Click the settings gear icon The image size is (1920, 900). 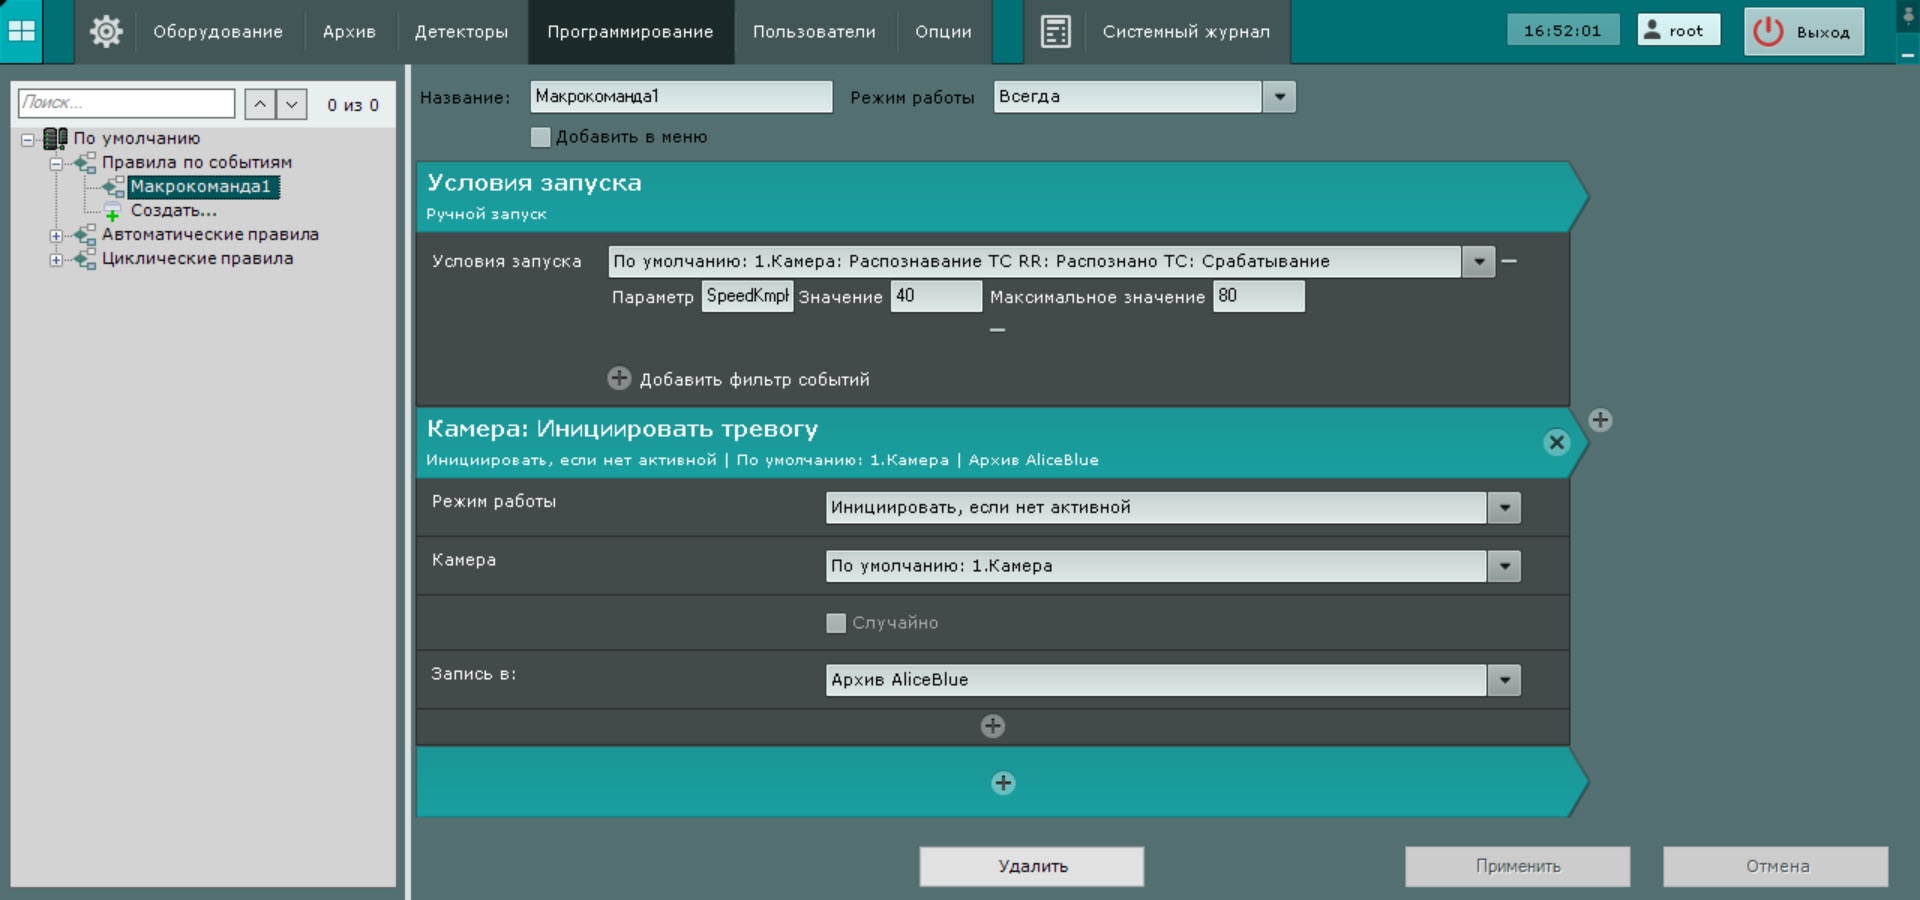coord(106,31)
